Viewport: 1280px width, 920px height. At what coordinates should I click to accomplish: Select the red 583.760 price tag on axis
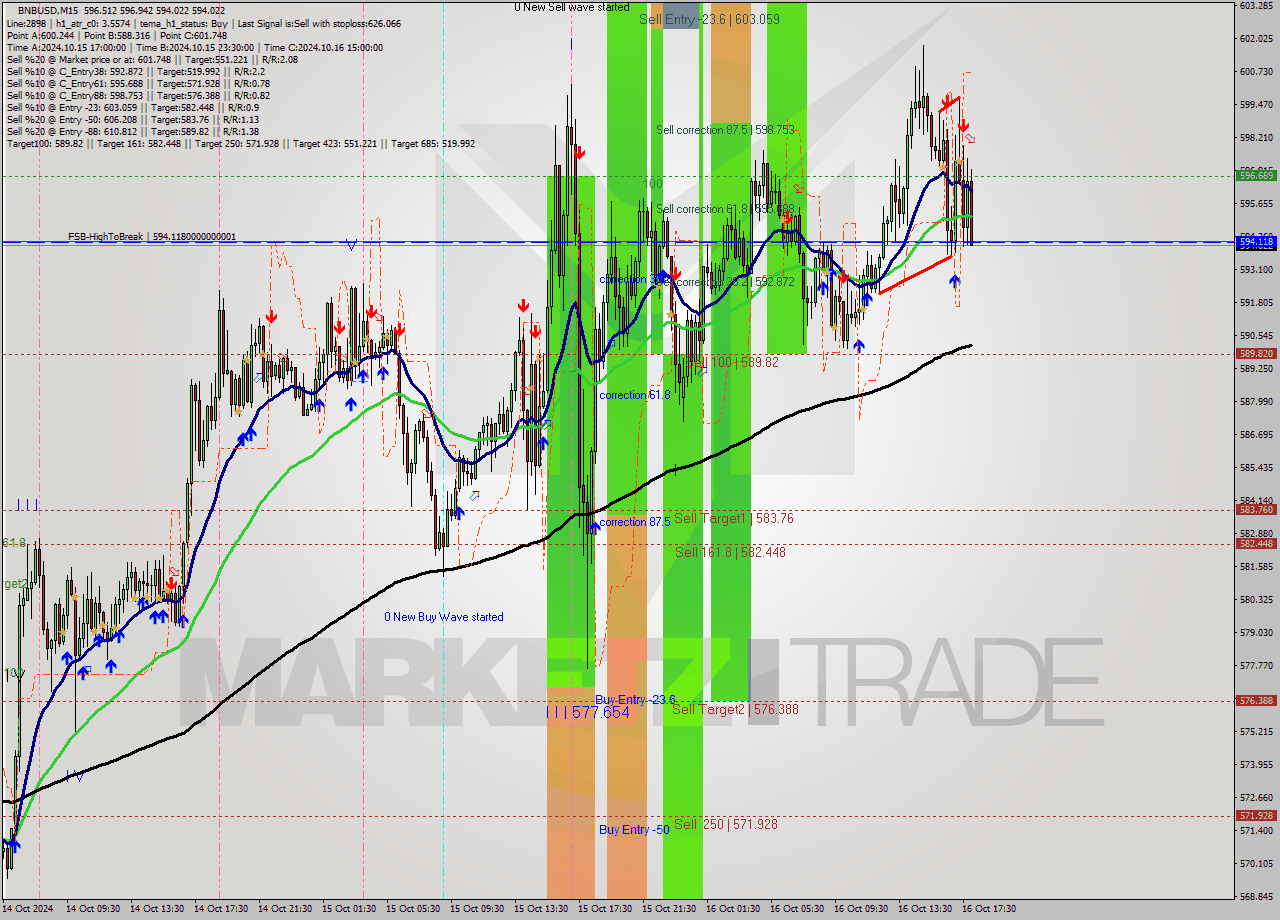click(x=1256, y=509)
